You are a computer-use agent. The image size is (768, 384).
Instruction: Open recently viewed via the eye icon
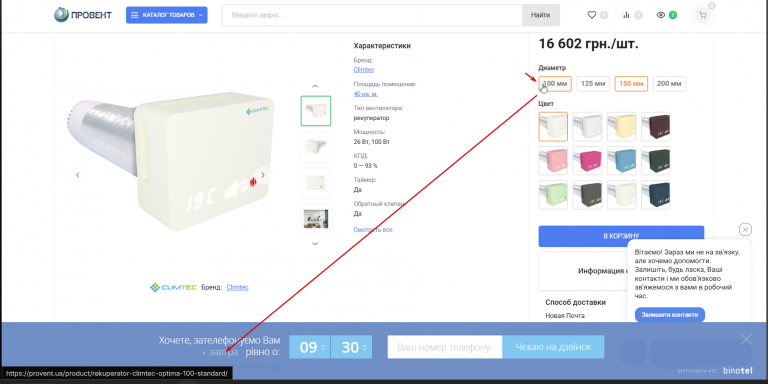[x=661, y=15]
